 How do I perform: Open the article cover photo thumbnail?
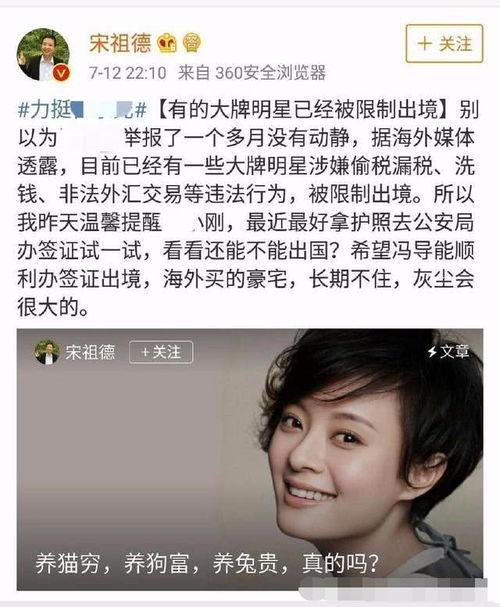pyautogui.click(x=250, y=460)
